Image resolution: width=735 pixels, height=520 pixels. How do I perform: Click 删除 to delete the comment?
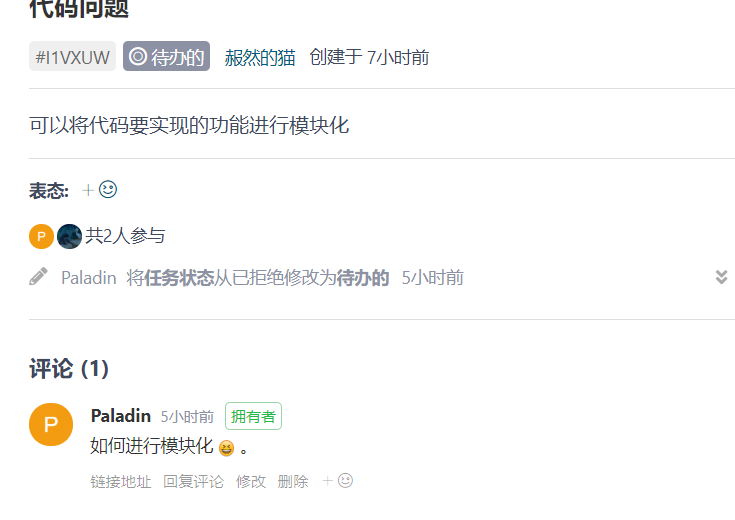pyautogui.click(x=293, y=482)
